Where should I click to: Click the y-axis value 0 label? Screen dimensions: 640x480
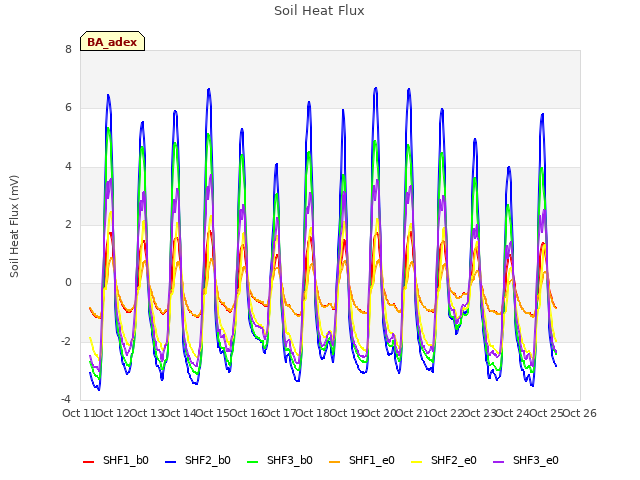coord(68,282)
